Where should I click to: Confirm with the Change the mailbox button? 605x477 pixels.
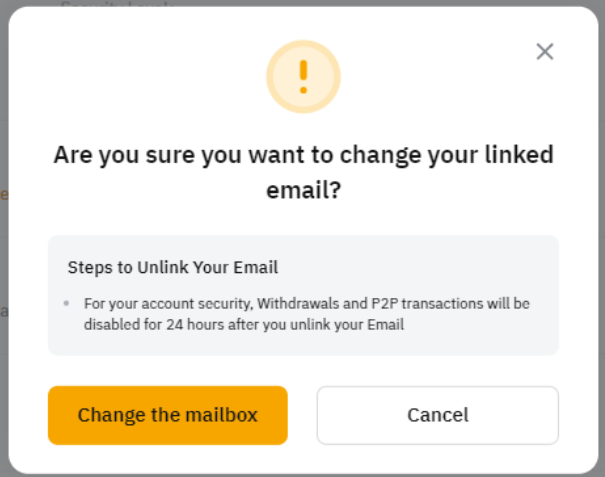tap(168, 415)
